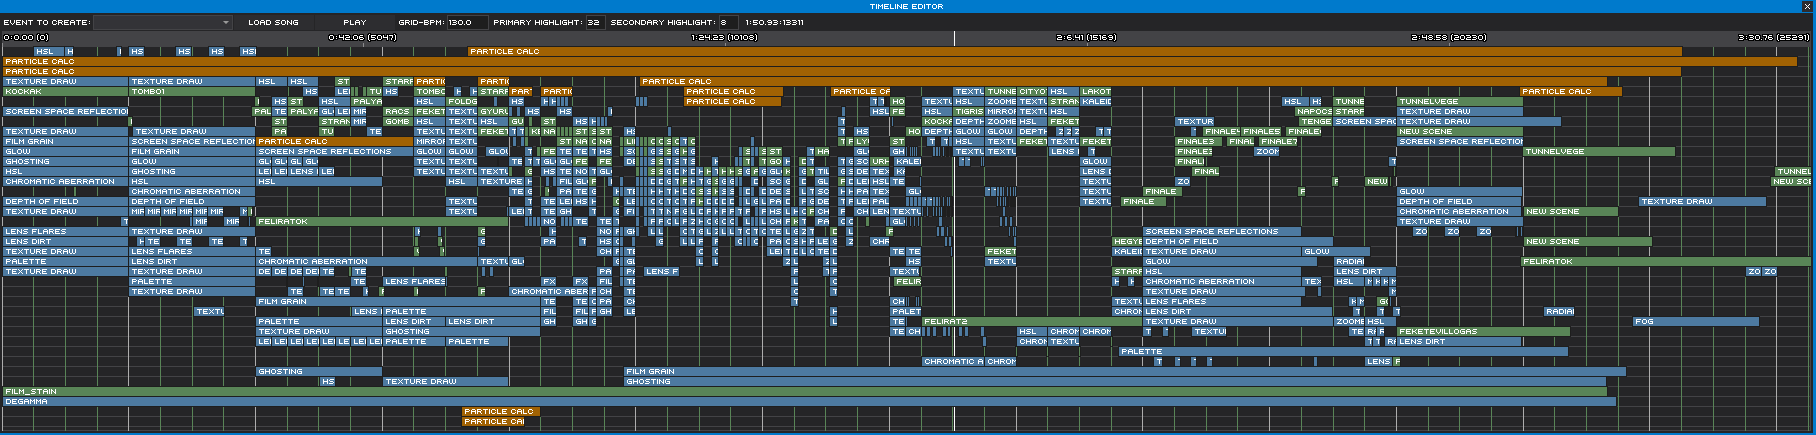
Task: Select the green TIGRIS event block
Action: click(x=968, y=112)
